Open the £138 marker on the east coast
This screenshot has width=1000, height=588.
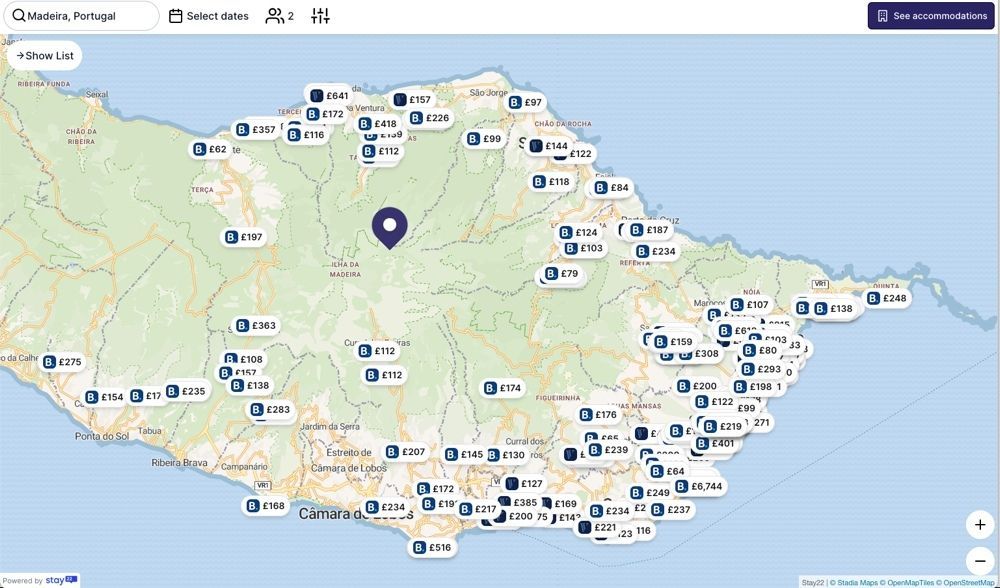833,309
